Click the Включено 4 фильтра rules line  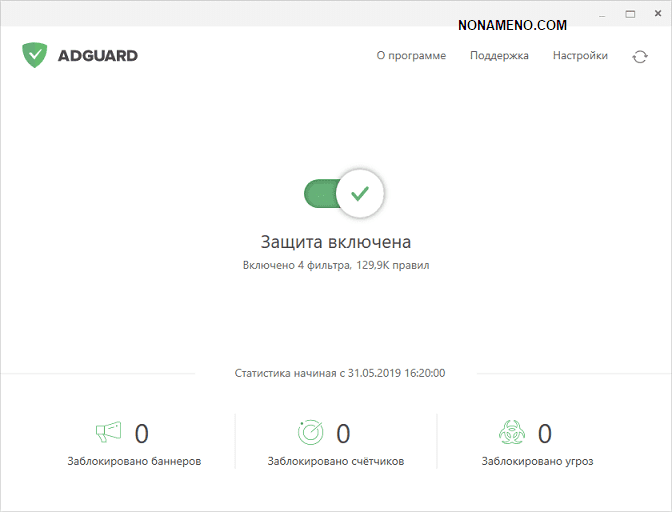(x=336, y=266)
